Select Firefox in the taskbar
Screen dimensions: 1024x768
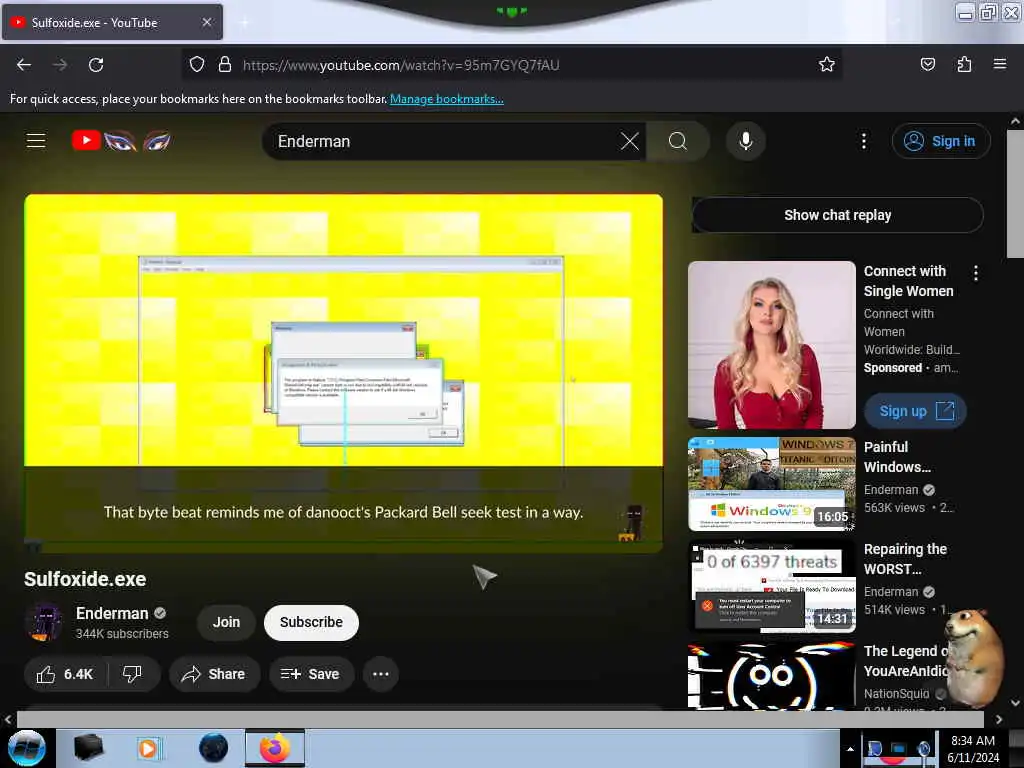tap(275, 748)
